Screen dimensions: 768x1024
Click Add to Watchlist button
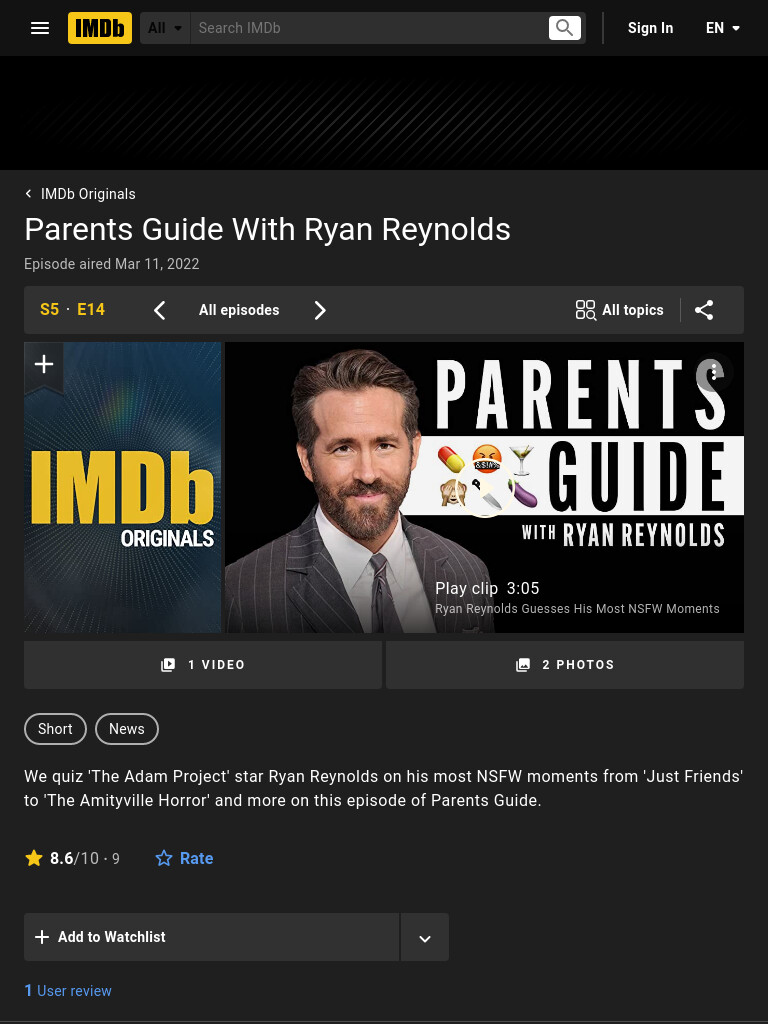212,937
